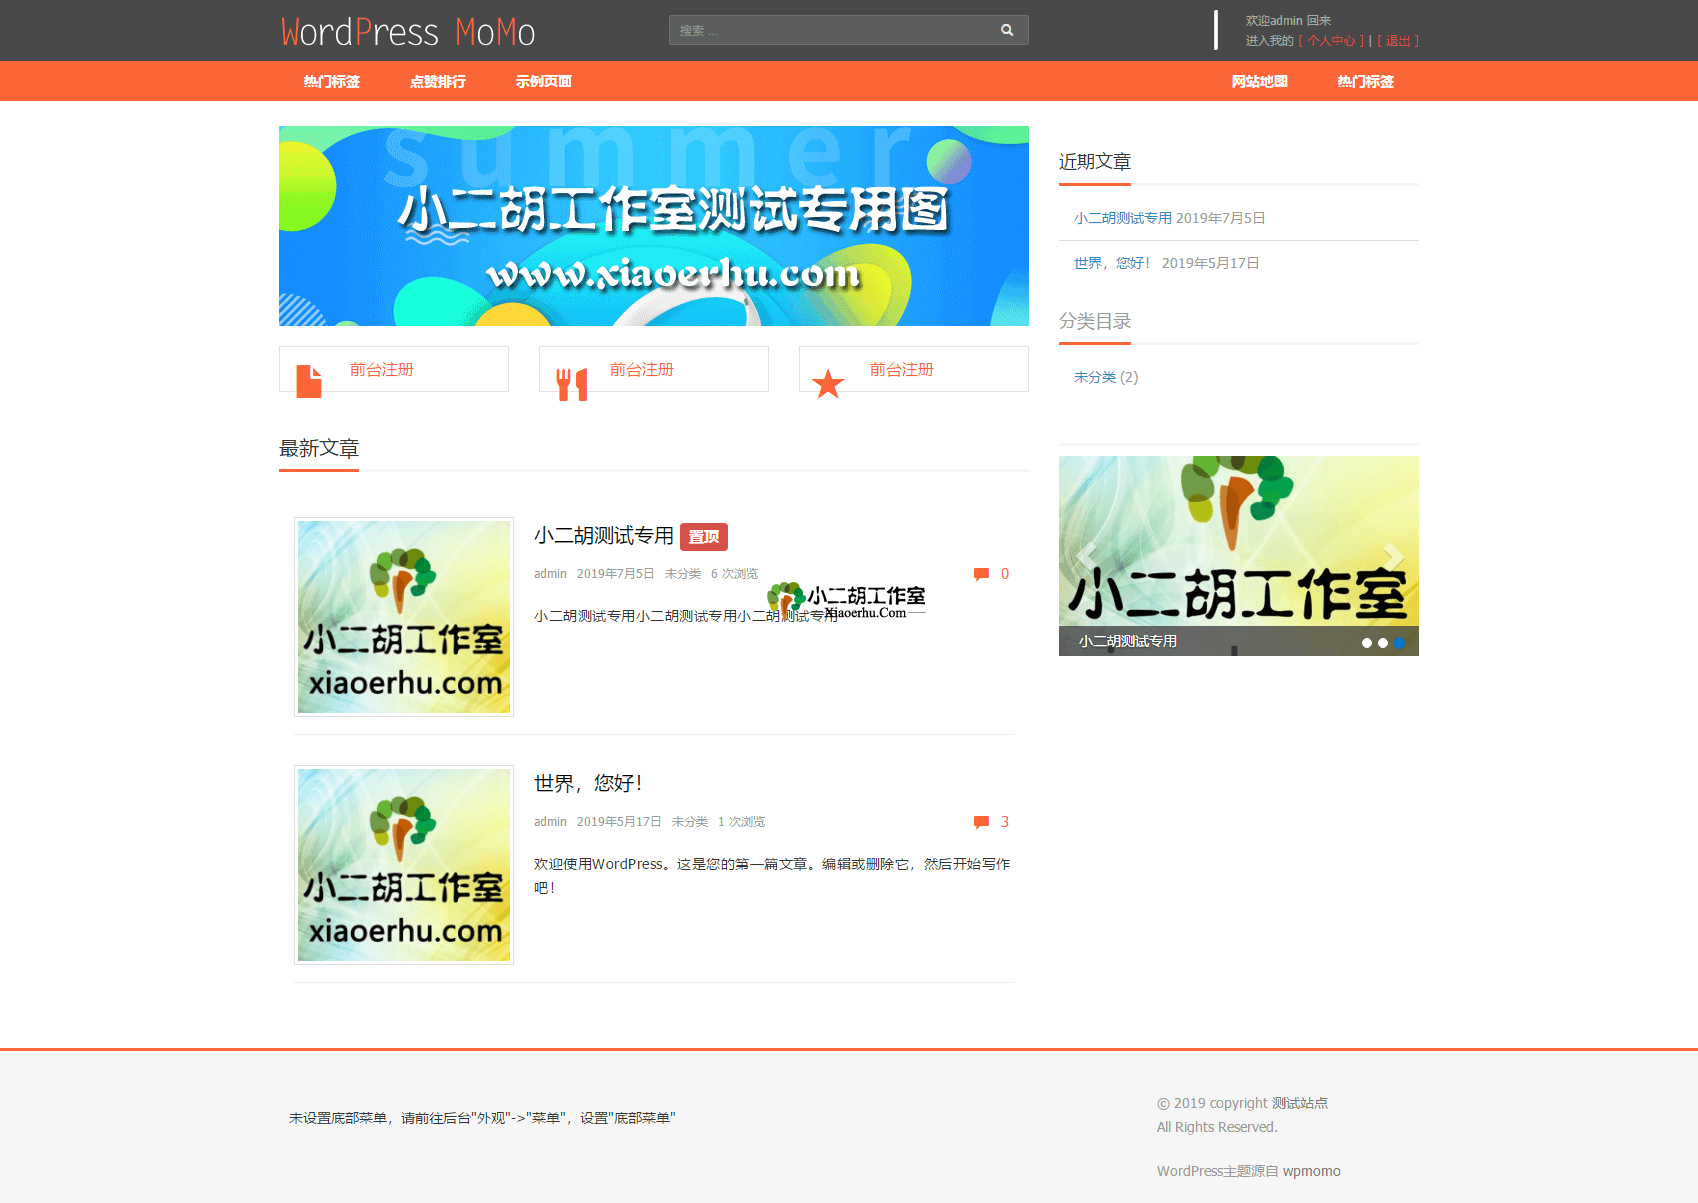Image resolution: width=1698 pixels, height=1203 pixels.
Task: Open comments icon for 小二胡测试专用 post
Action: pyautogui.click(x=981, y=574)
